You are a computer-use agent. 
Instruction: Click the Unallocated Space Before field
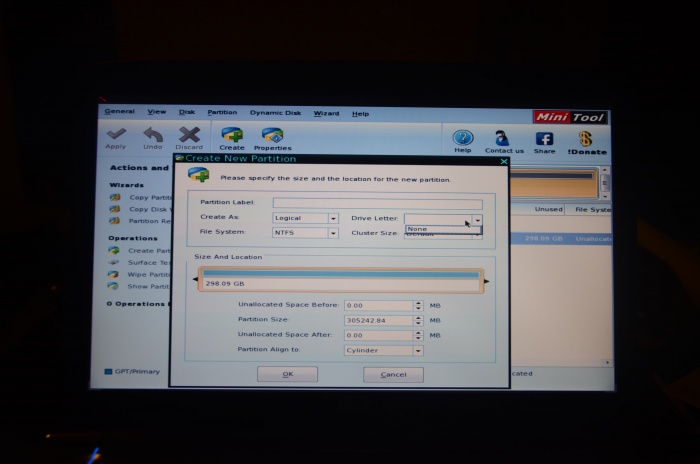pyautogui.click(x=379, y=305)
